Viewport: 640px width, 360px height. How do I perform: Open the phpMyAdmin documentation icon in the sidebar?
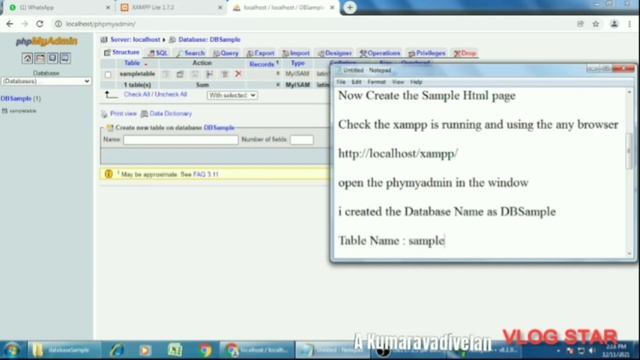coord(52,58)
